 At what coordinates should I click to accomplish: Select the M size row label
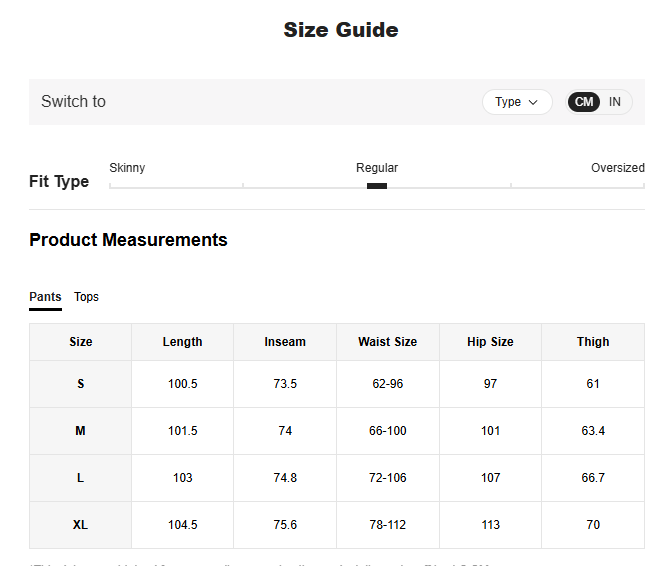(81, 431)
